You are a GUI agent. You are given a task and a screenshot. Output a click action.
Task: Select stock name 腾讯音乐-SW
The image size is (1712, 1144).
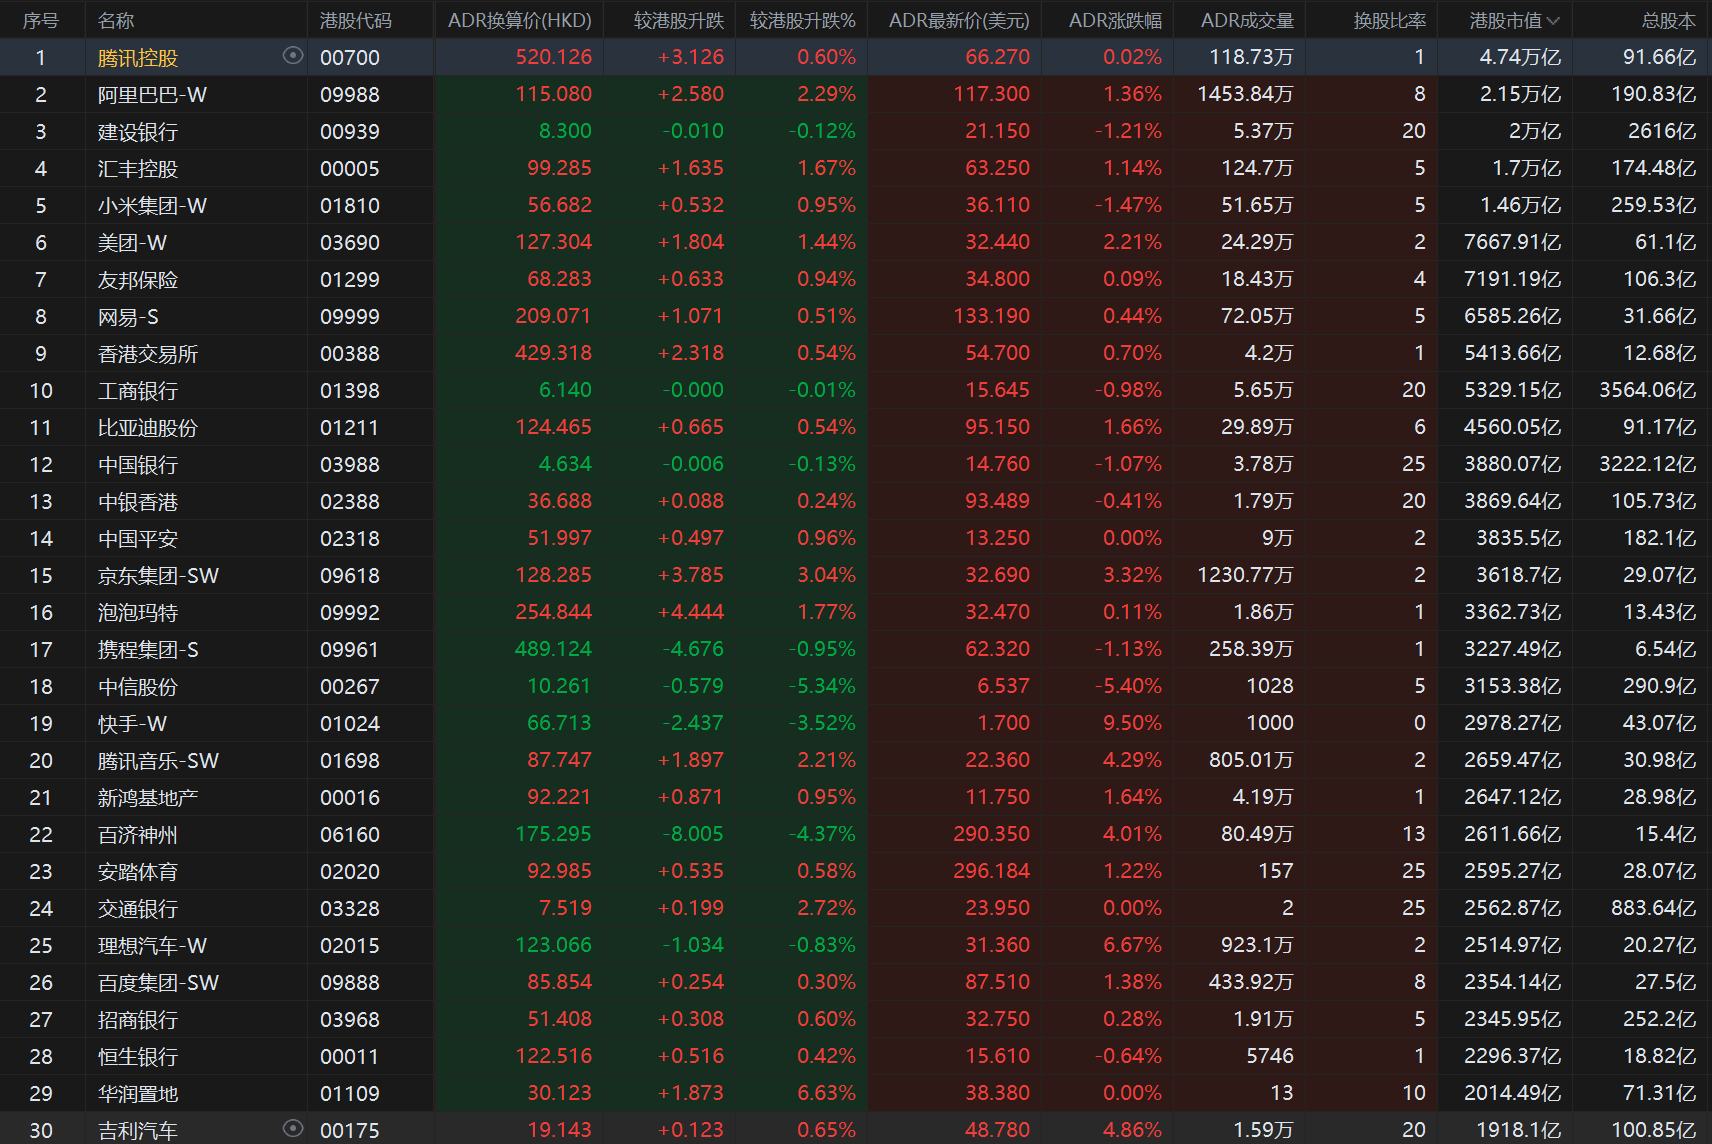[x=158, y=761]
